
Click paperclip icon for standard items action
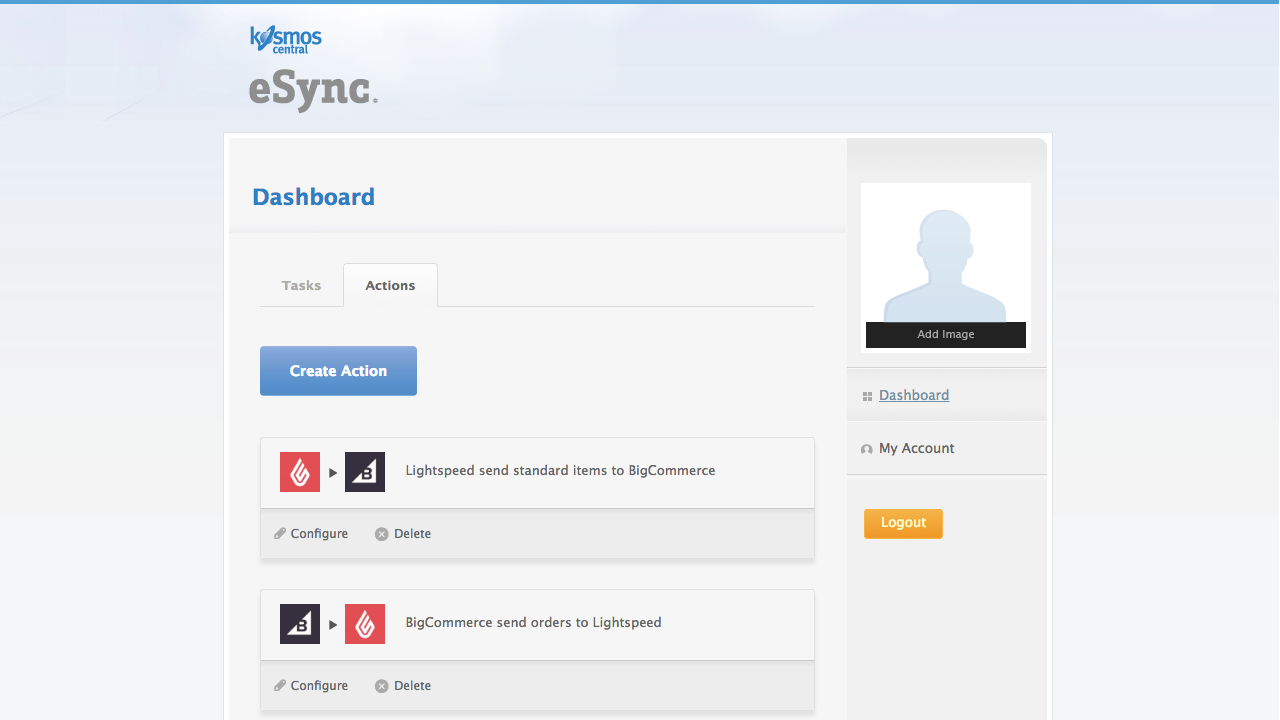click(280, 534)
